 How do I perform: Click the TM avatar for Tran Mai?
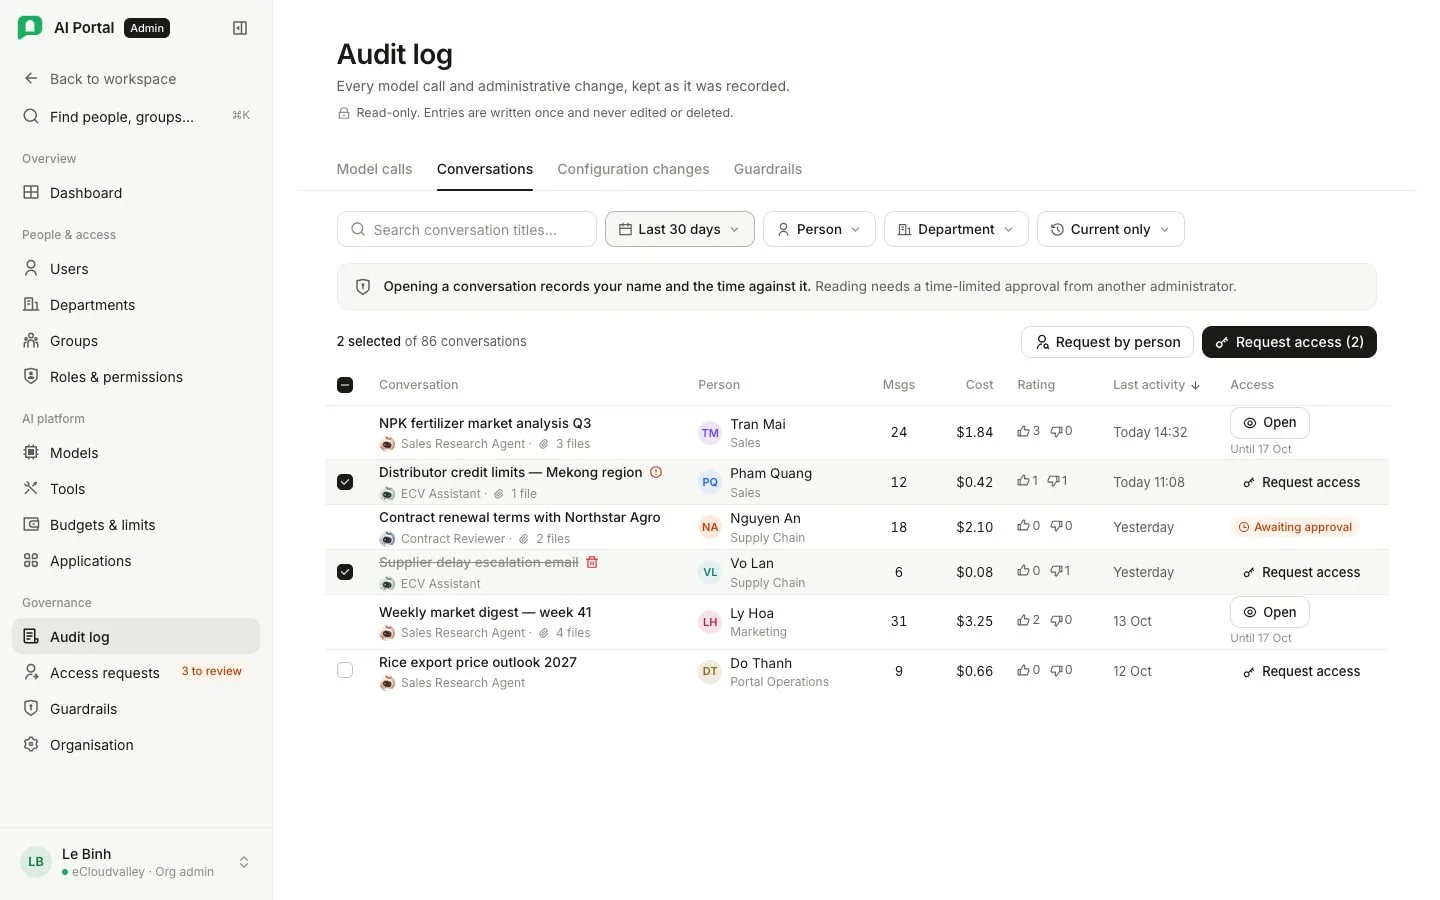(710, 433)
